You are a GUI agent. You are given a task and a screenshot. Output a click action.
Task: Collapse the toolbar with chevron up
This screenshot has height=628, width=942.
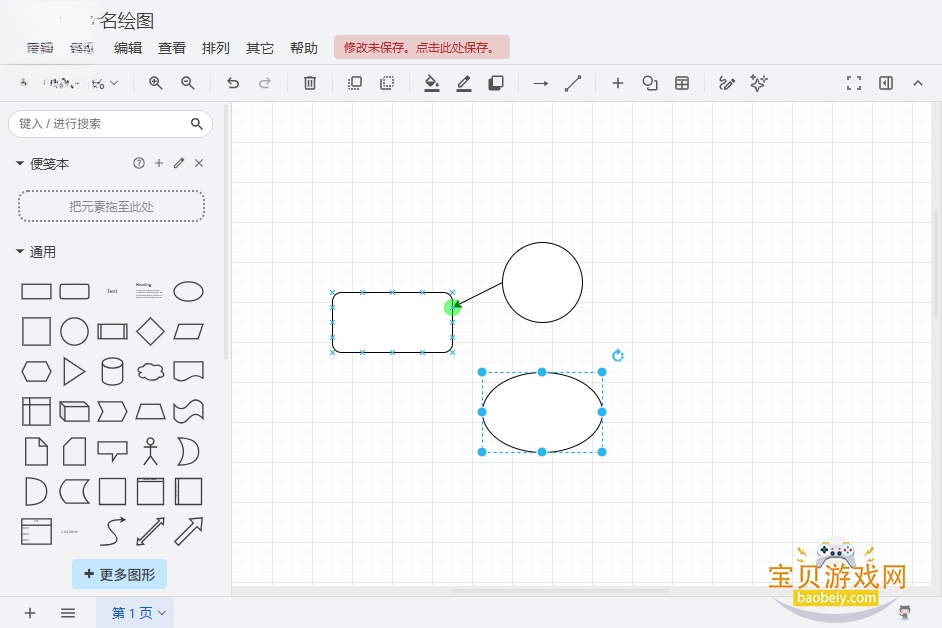[918, 83]
